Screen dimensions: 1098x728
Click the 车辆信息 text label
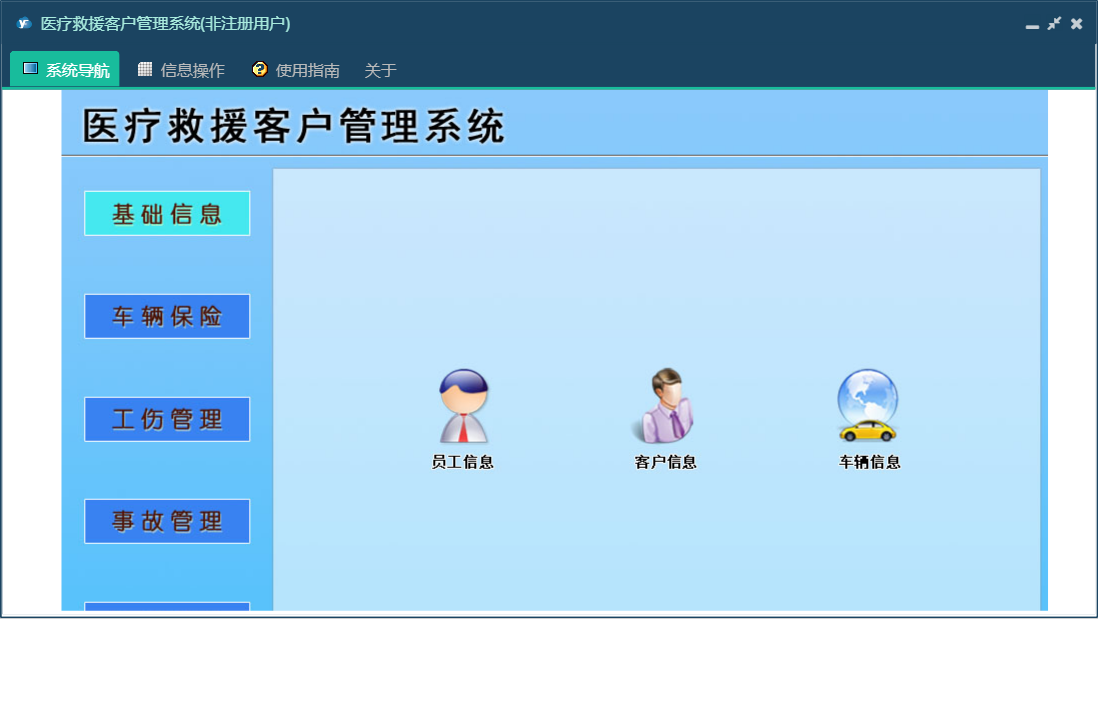coord(870,462)
